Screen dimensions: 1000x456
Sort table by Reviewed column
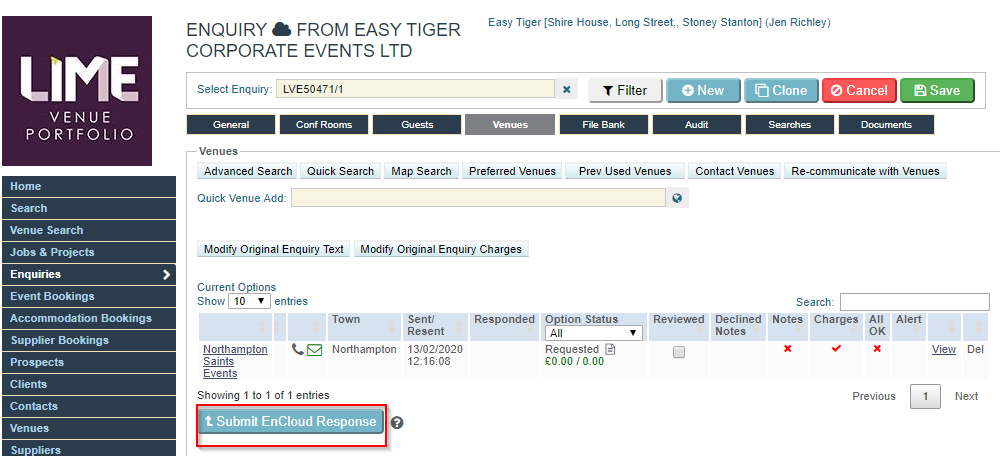coord(679,327)
